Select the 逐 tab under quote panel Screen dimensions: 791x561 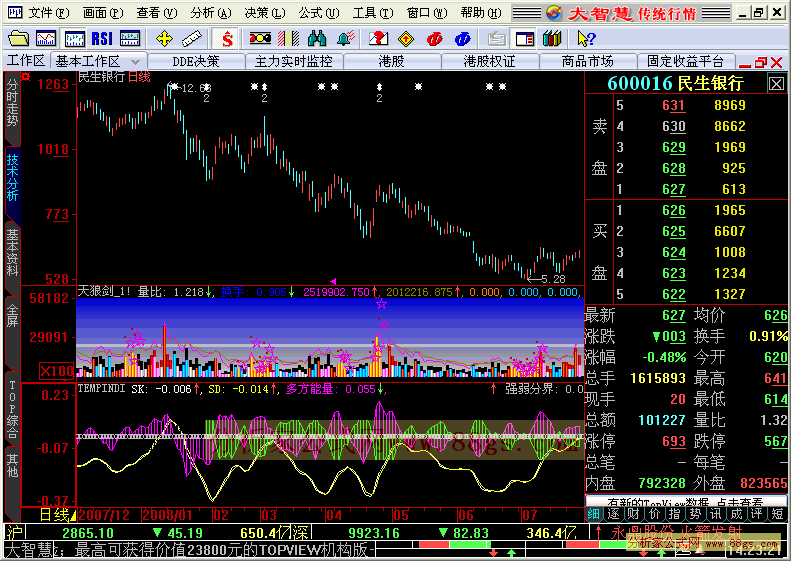(613, 514)
